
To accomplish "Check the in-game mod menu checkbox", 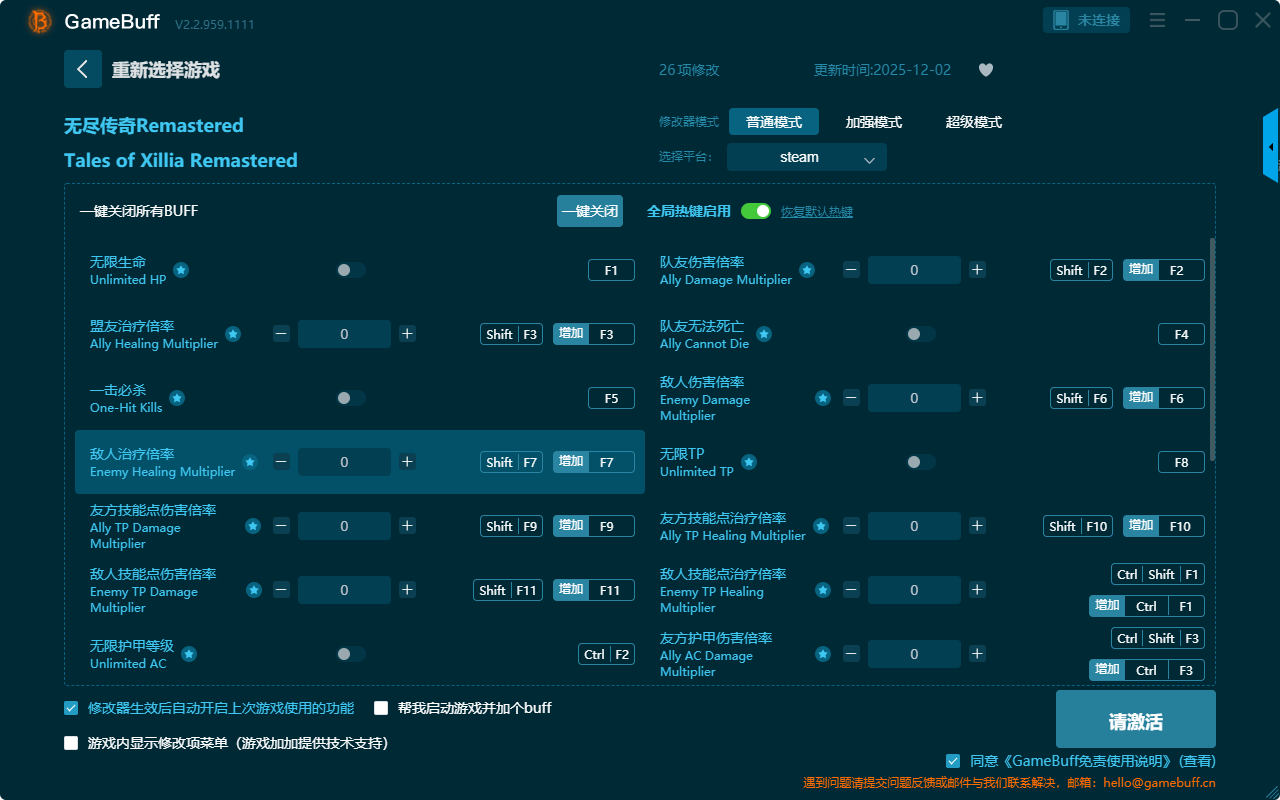I will pyautogui.click(x=71, y=743).
